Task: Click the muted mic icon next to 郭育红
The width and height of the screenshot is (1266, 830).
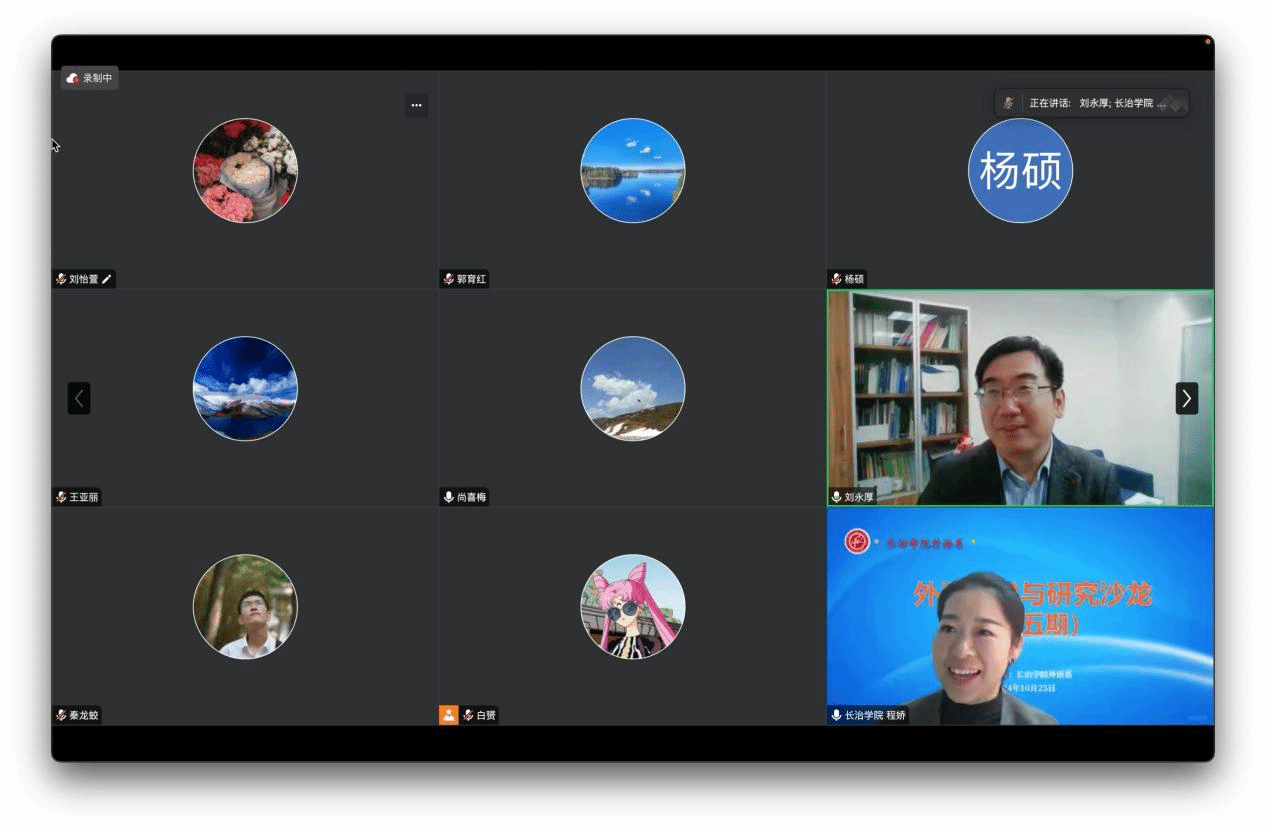Action: pos(449,279)
